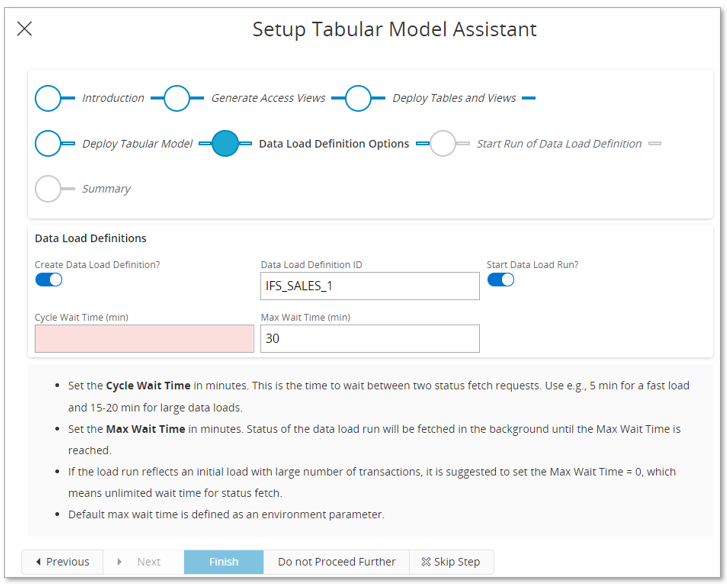This screenshot has width=727, height=587.
Task: Open the Deploy Tabular Model step label
Action: click(x=137, y=144)
